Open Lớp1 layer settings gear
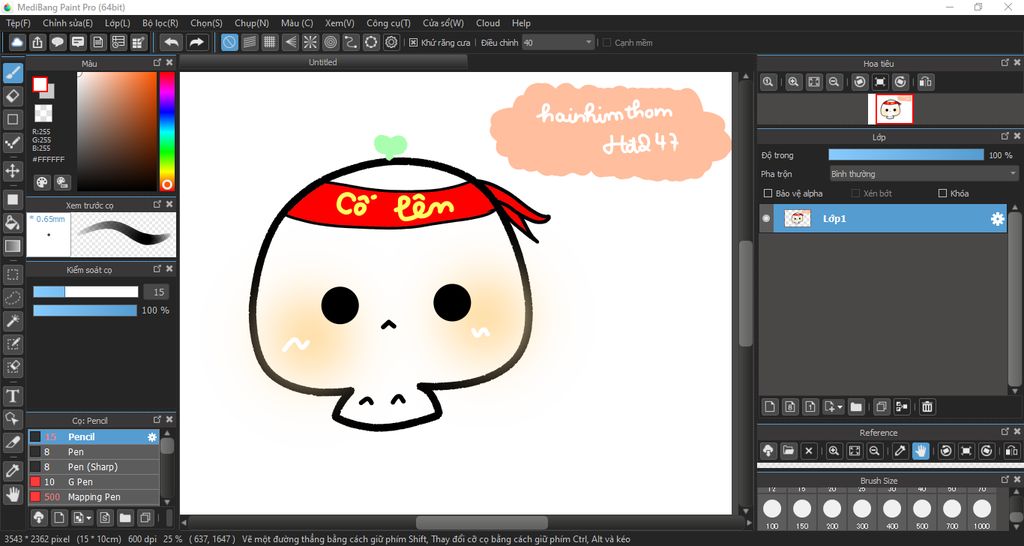Viewport: 1024px width, 546px height. click(997, 219)
